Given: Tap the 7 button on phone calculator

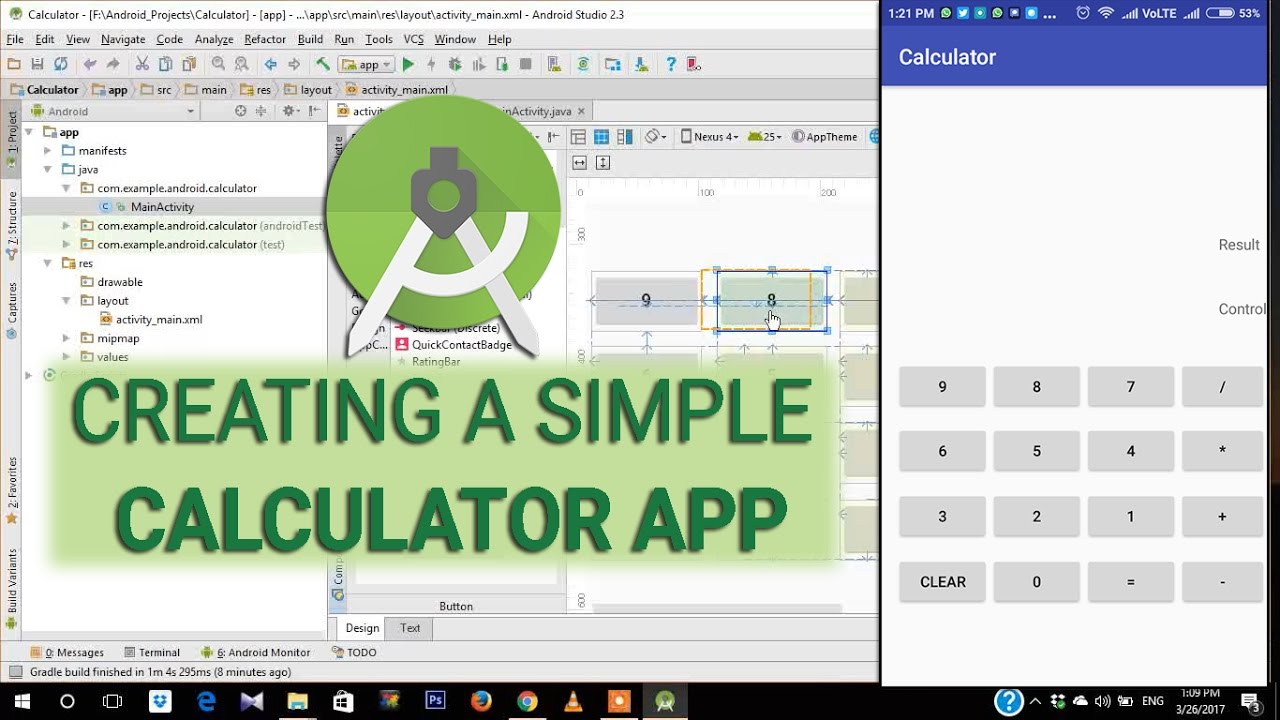Looking at the screenshot, I should click(x=1131, y=387).
